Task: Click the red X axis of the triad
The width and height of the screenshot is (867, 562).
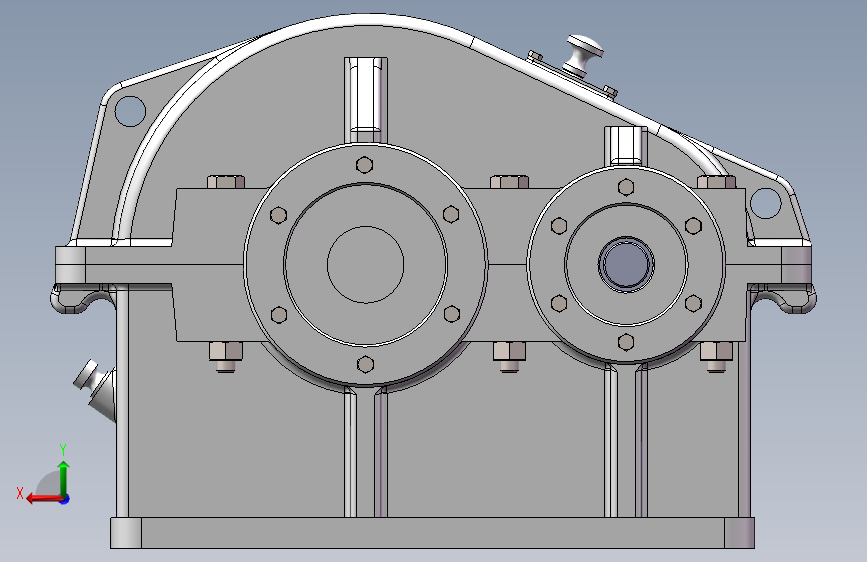Action: pyautogui.click(x=44, y=499)
